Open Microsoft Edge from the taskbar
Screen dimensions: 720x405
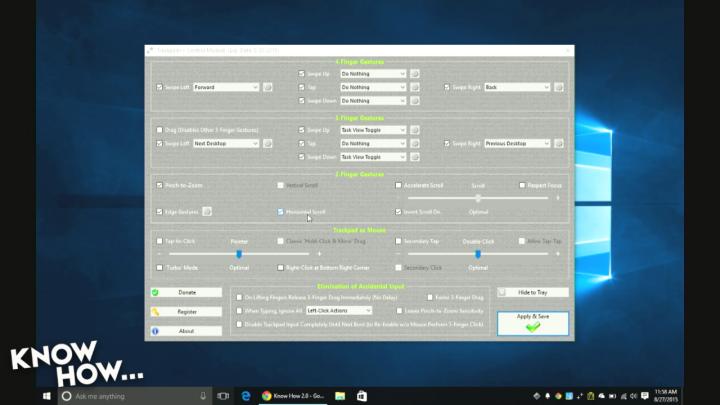tap(246, 396)
